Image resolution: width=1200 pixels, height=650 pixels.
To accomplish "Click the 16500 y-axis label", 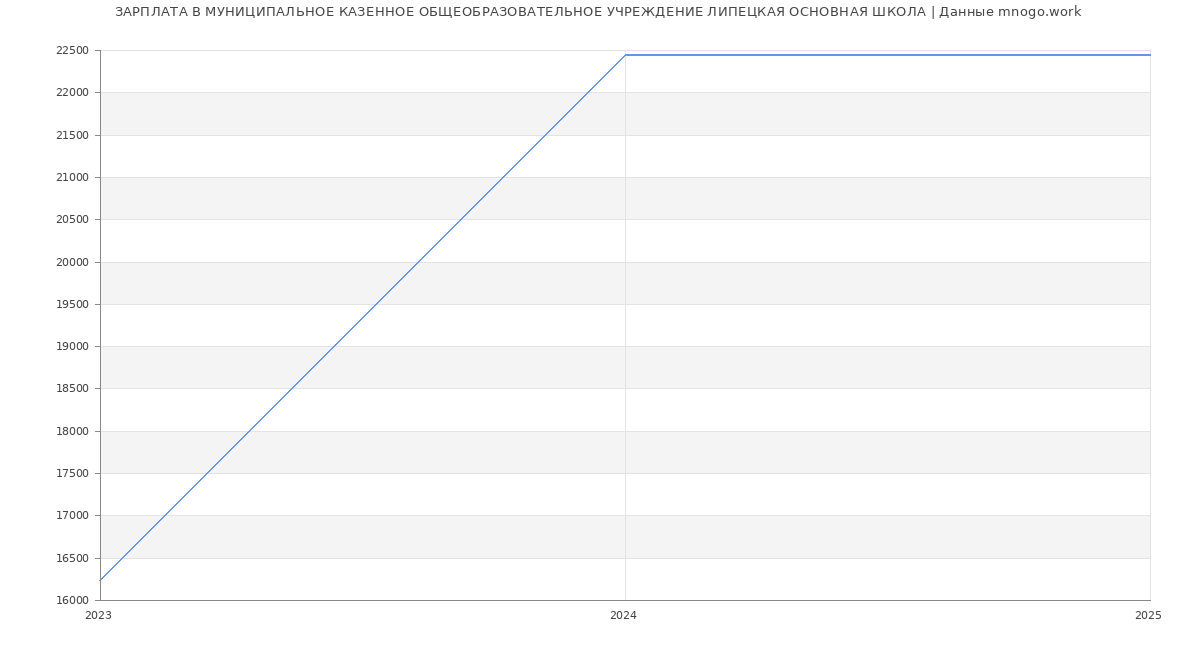I will coord(72,558).
